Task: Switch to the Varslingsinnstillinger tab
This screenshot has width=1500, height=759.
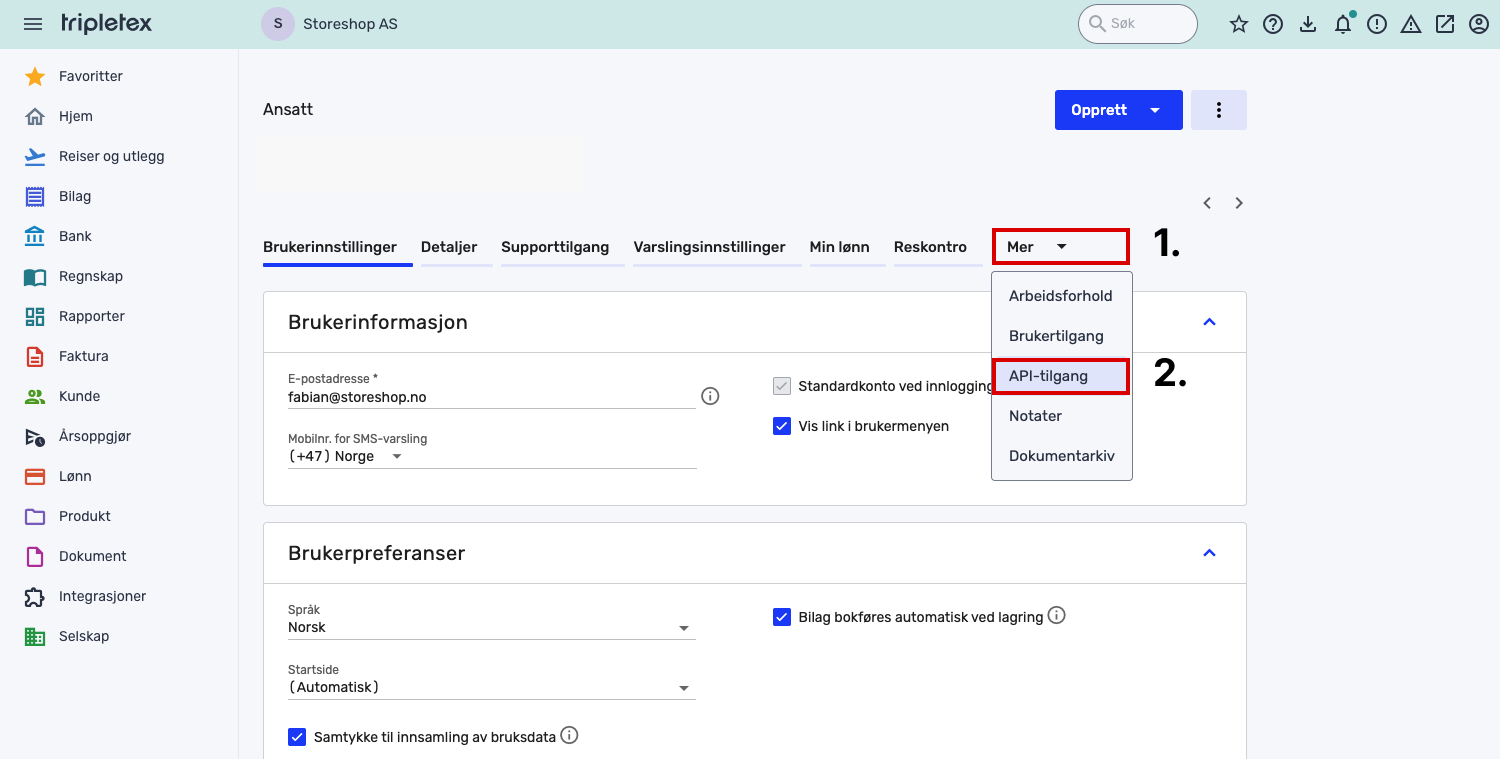Action: [709, 247]
